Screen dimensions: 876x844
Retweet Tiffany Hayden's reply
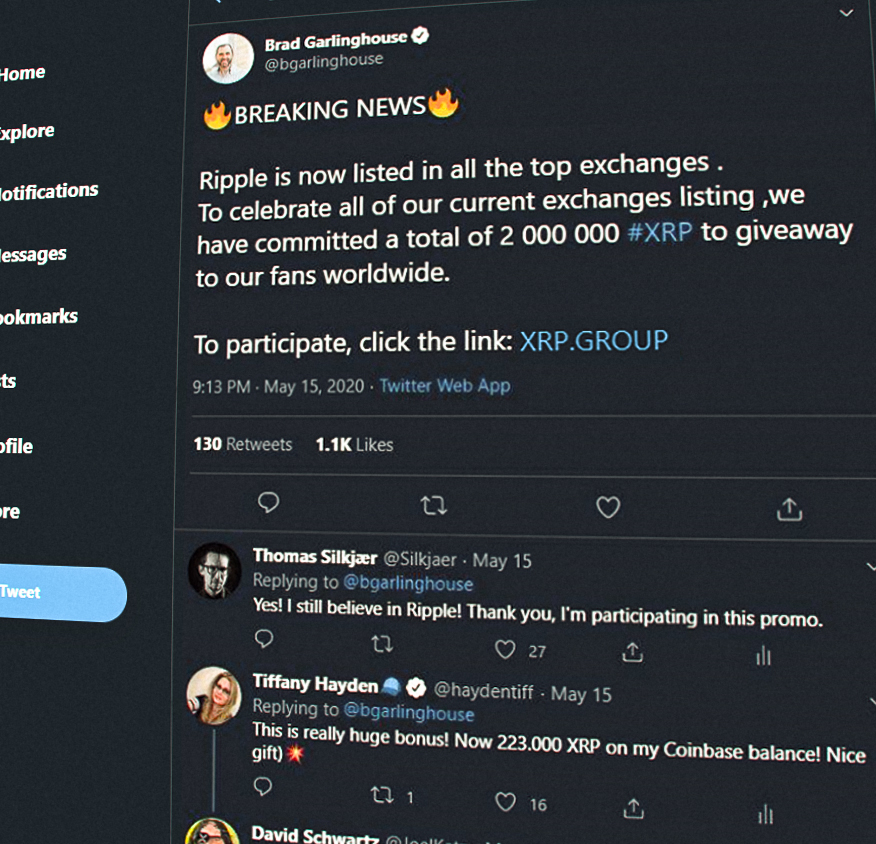pyautogui.click(x=382, y=794)
